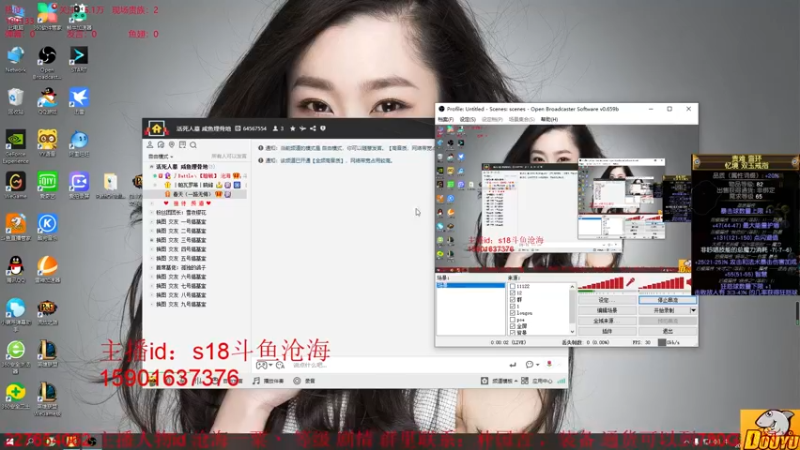Click the bulletin board icon in YY sidebar toolbar
Screen dimensions: 800x450
pos(182,145)
